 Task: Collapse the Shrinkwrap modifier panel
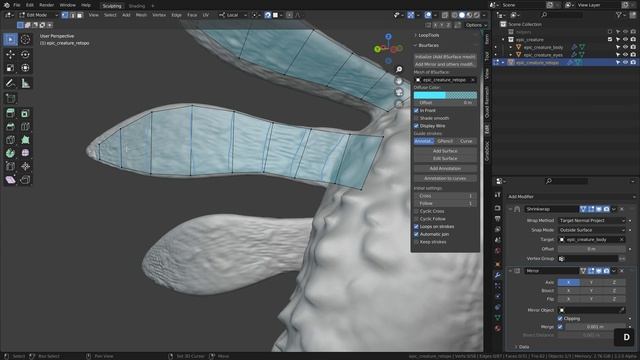coord(510,209)
